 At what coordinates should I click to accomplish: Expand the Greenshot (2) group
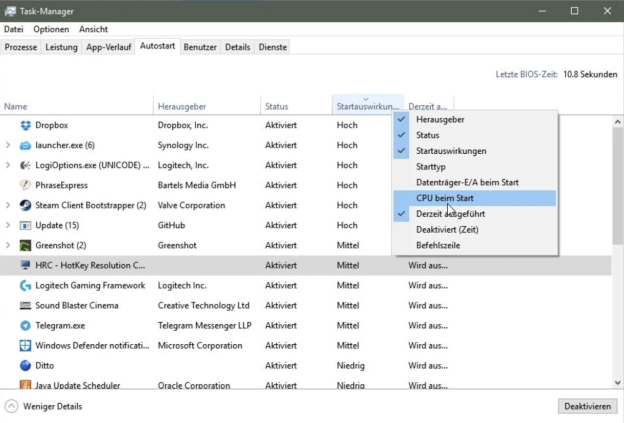pos(8,245)
